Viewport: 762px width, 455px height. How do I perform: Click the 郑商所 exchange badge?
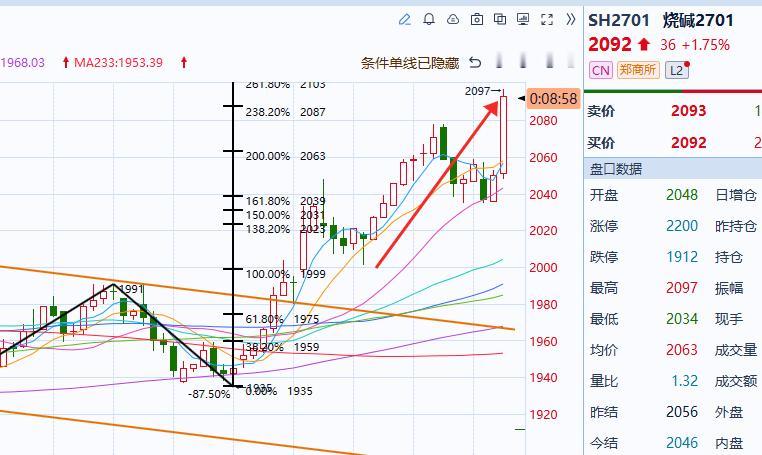tap(638, 70)
